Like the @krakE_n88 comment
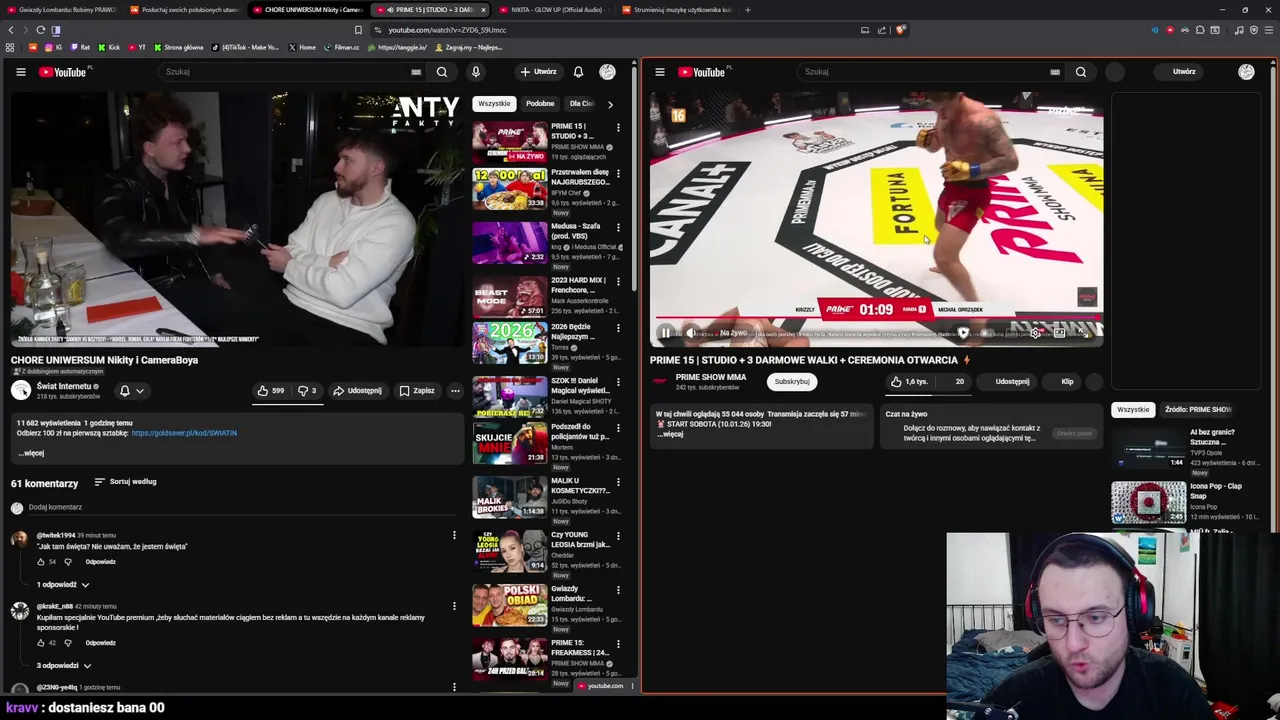The height and width of the screenshot is (720, 1280). point(41,643)
